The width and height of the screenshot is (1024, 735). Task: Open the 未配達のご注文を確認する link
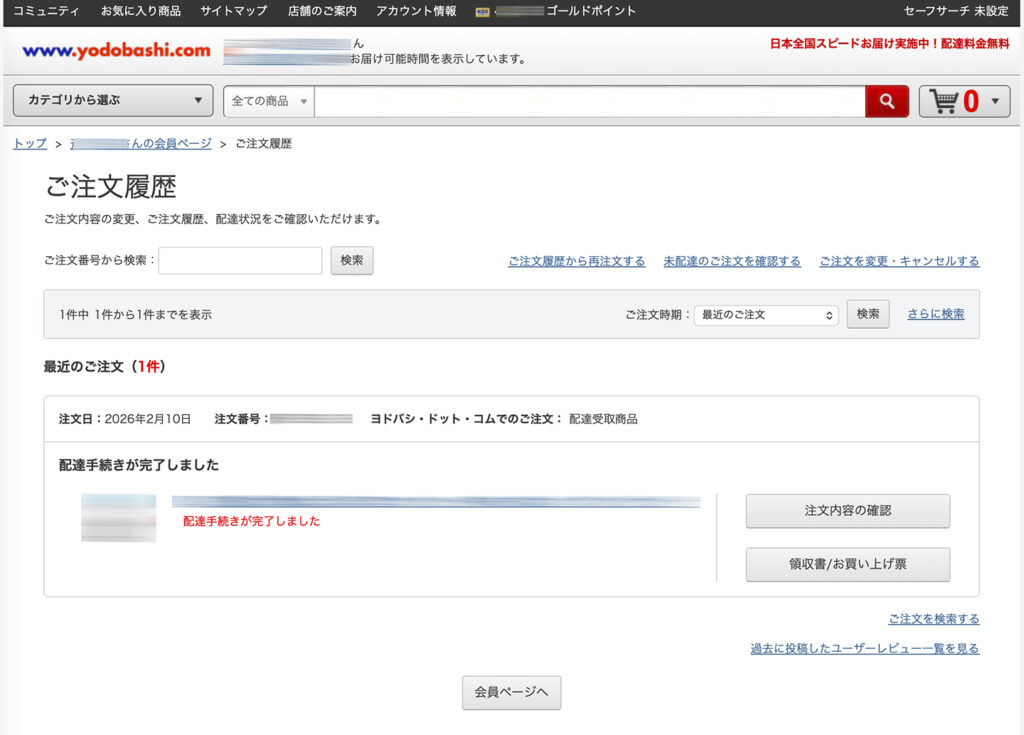[732, 261]
